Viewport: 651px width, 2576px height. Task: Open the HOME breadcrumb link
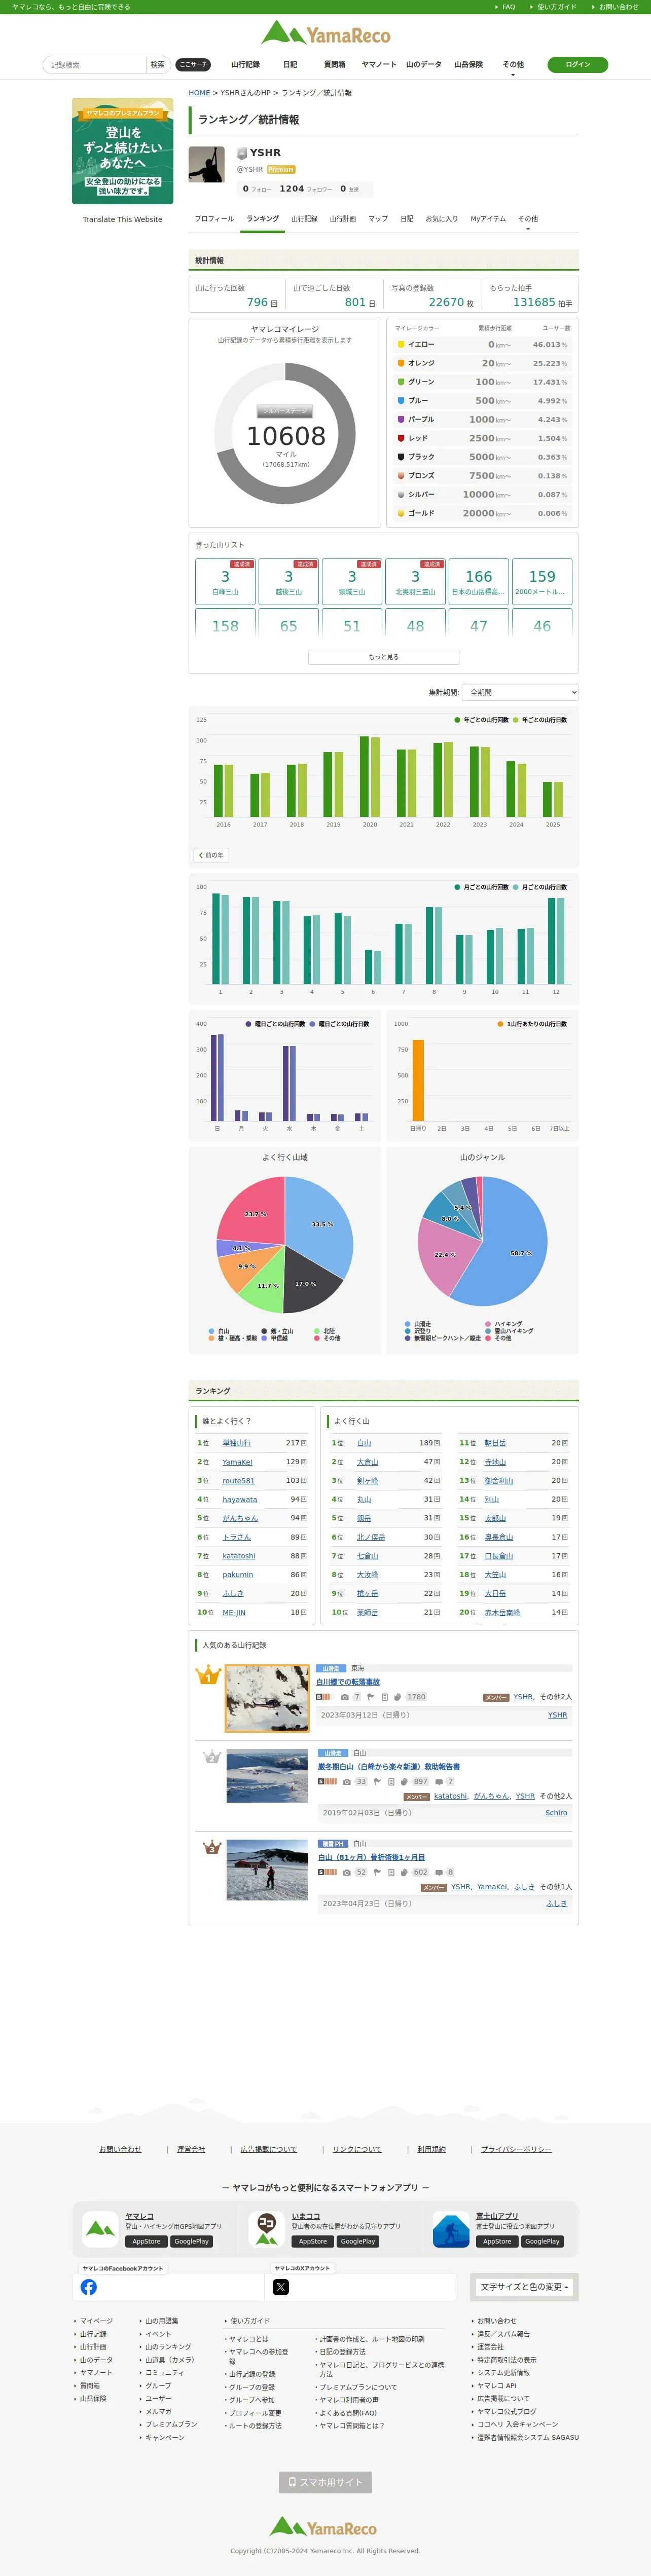pyautogui.click(x=199, y=93)
